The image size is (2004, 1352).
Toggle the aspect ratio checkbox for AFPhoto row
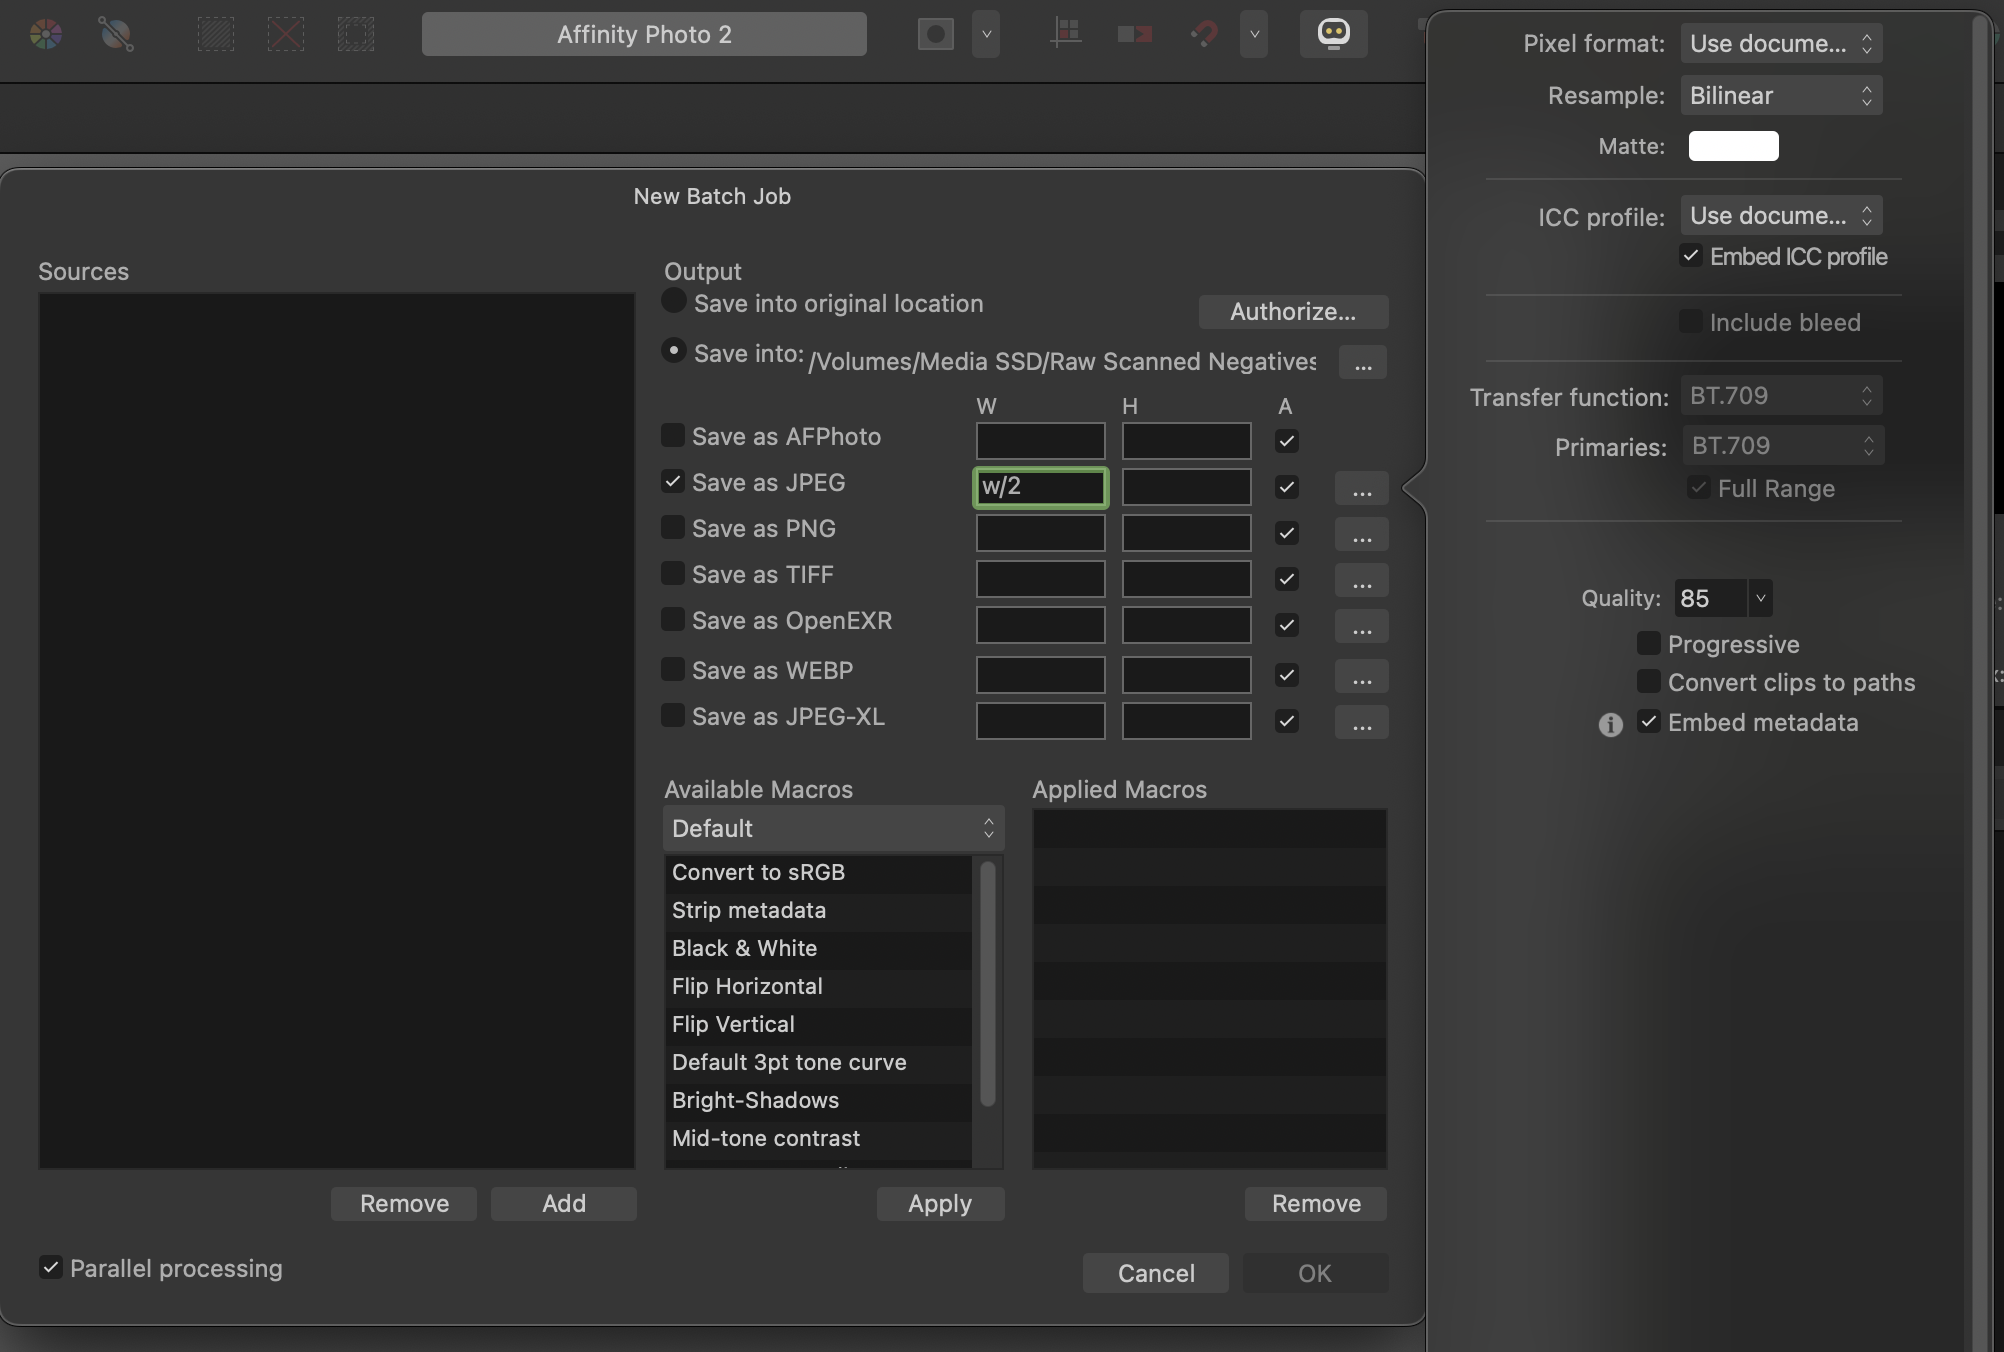pos(1287,441)
